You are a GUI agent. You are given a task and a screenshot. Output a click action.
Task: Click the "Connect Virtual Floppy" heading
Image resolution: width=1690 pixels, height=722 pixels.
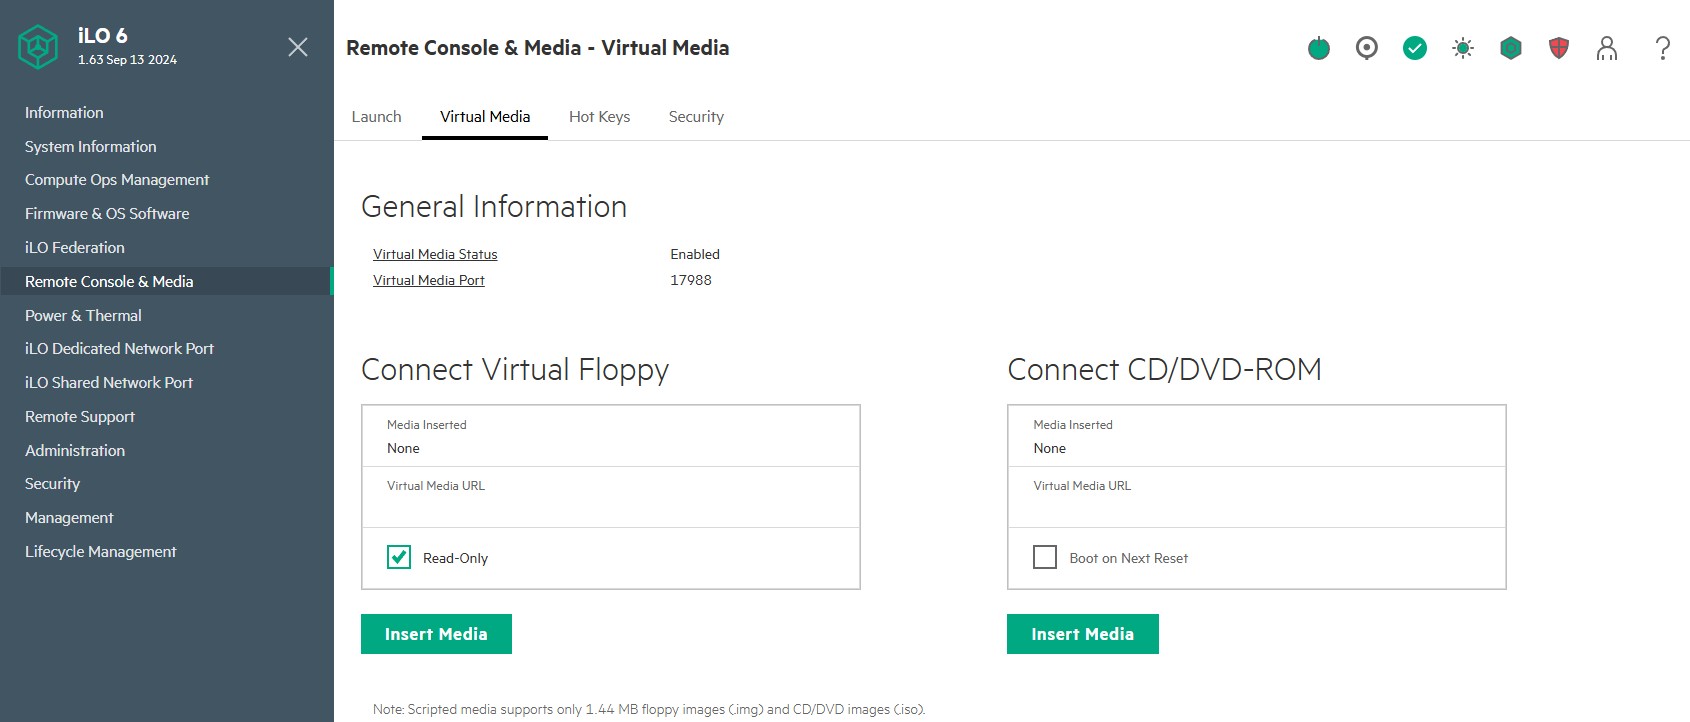click(x=515, y=370)
